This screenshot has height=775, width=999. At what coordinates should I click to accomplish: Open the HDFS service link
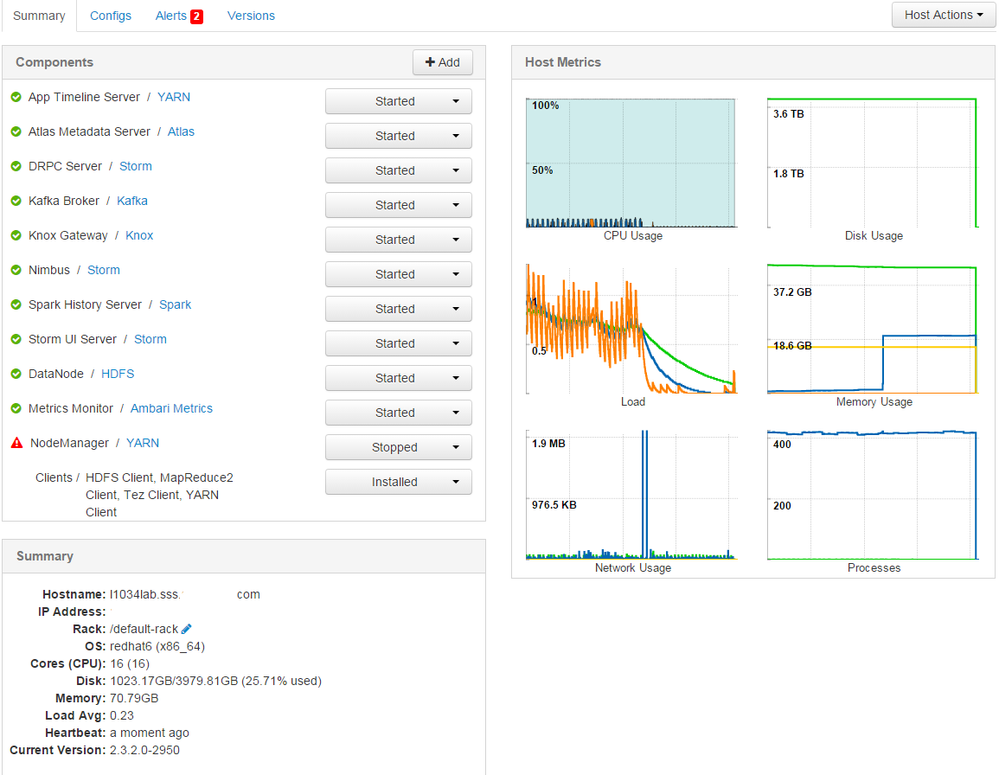click(x=117, y=374)
